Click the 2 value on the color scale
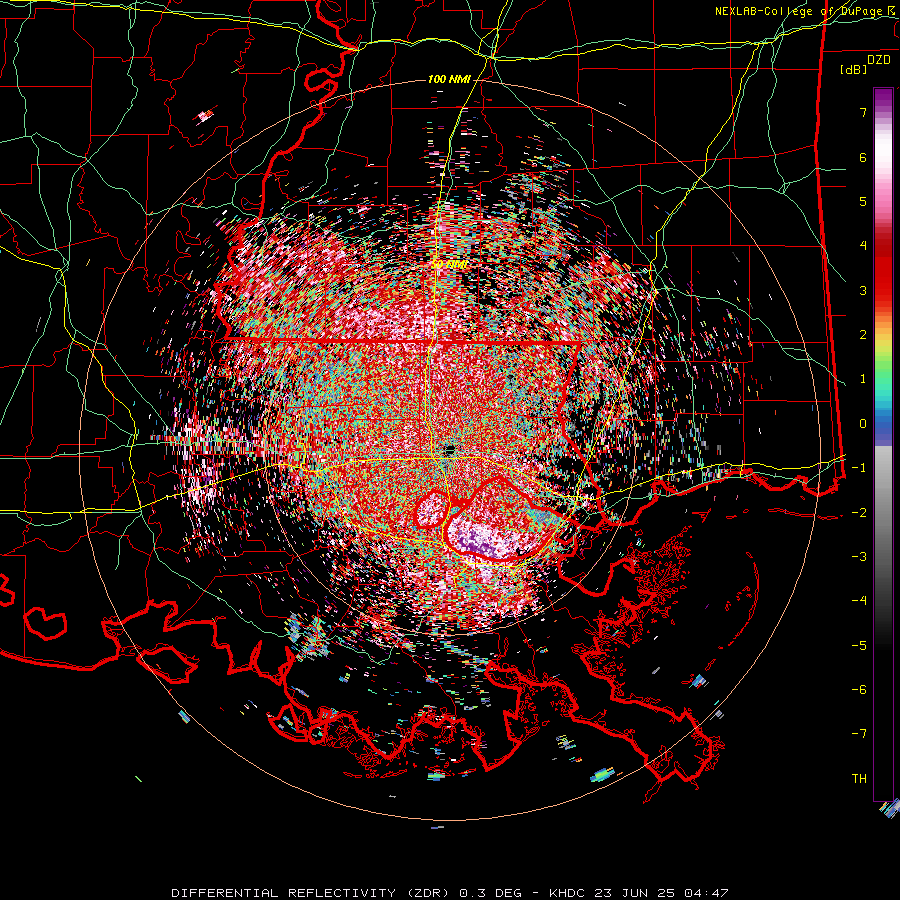The image size is (900, 900). (x=863, y=335)
